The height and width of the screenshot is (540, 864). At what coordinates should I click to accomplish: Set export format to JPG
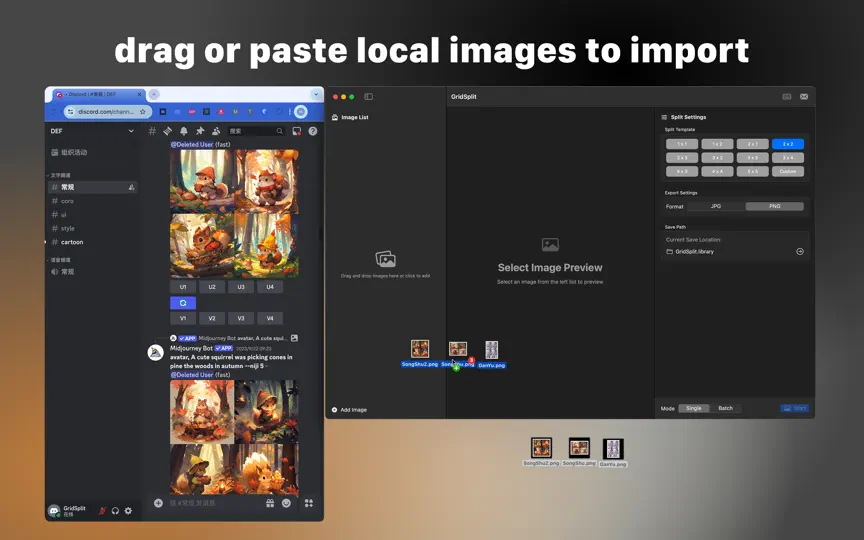point(716,206)
